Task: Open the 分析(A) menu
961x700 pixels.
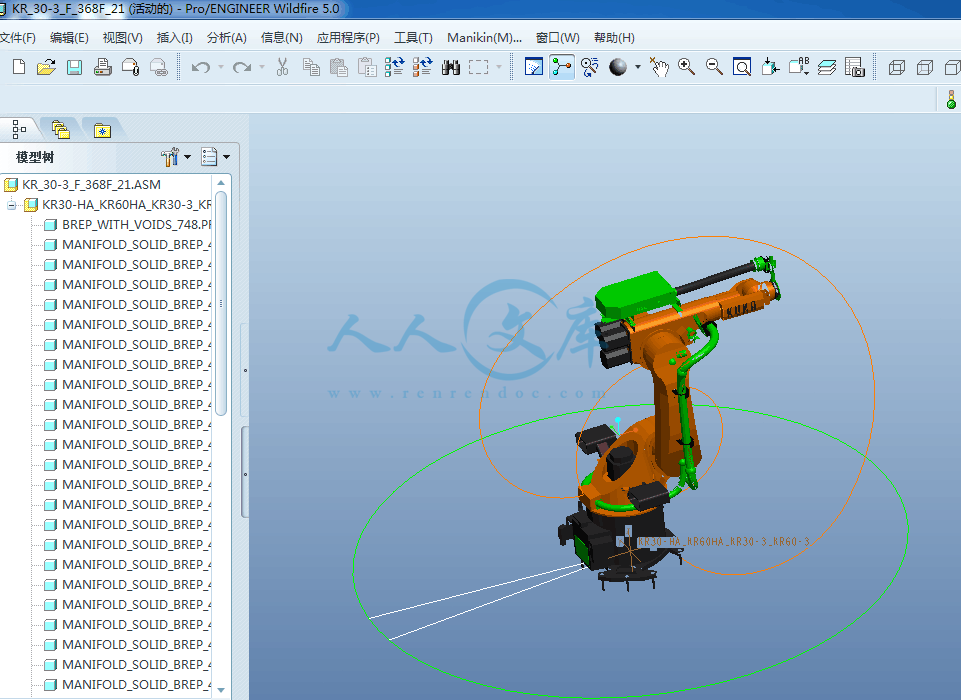Action: (x=226, y=38)
